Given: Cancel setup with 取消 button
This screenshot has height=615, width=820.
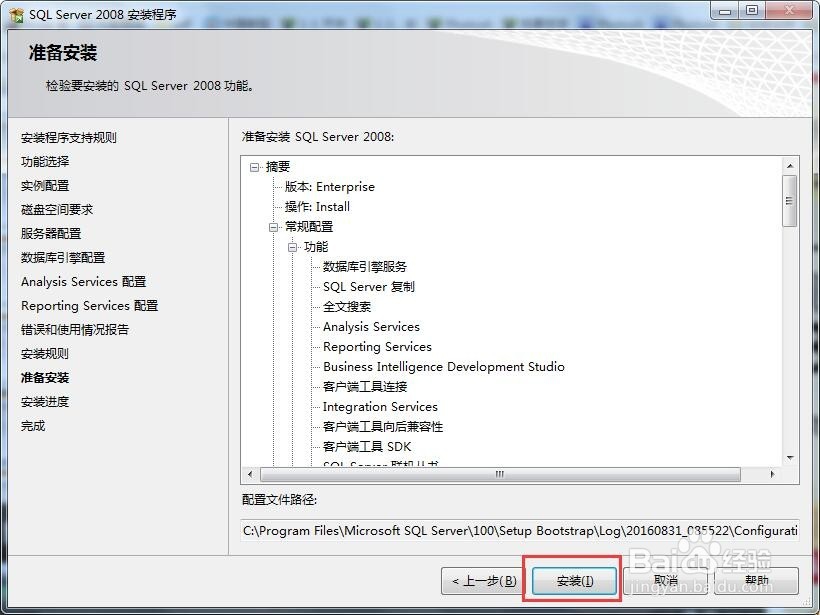Looking at the screenshot, I should click(666, 580).
